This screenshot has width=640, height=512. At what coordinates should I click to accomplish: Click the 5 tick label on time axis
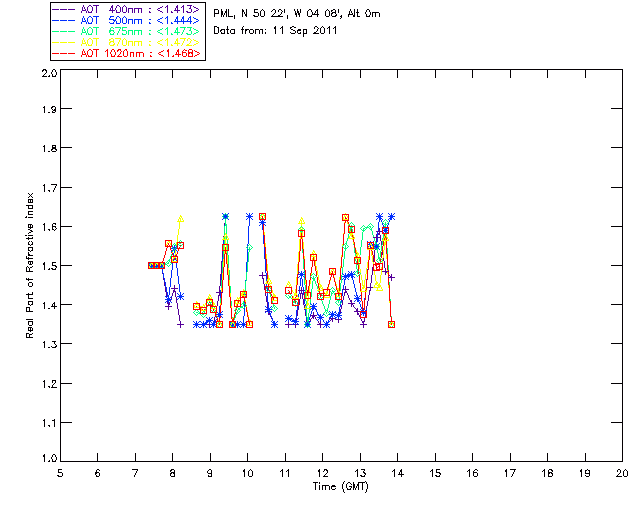point(60,473)
